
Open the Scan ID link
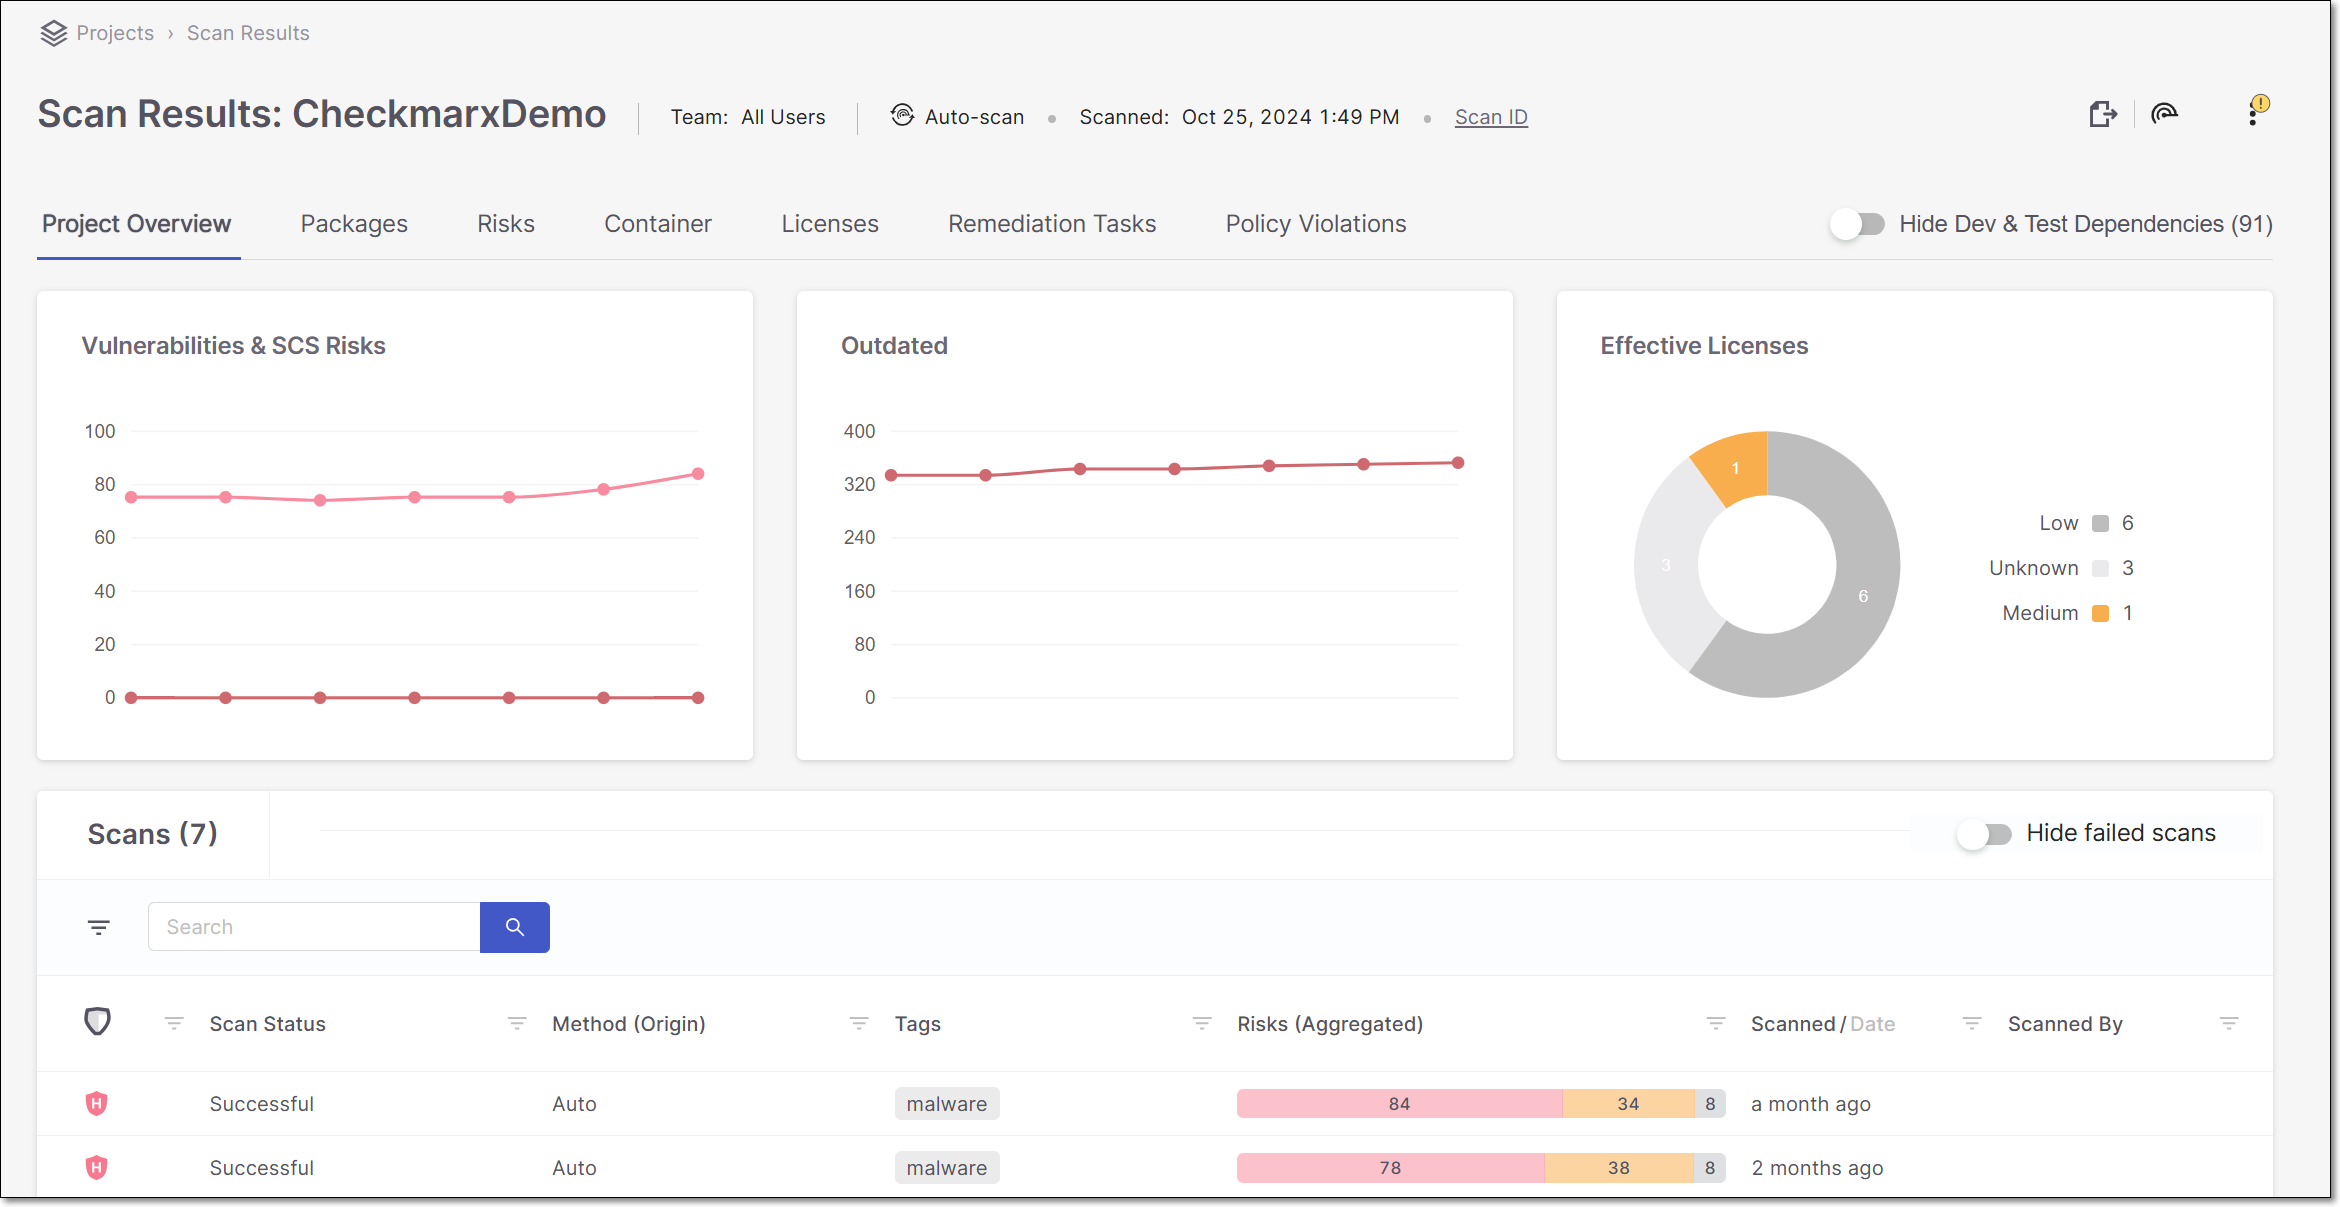point(1491,117)
